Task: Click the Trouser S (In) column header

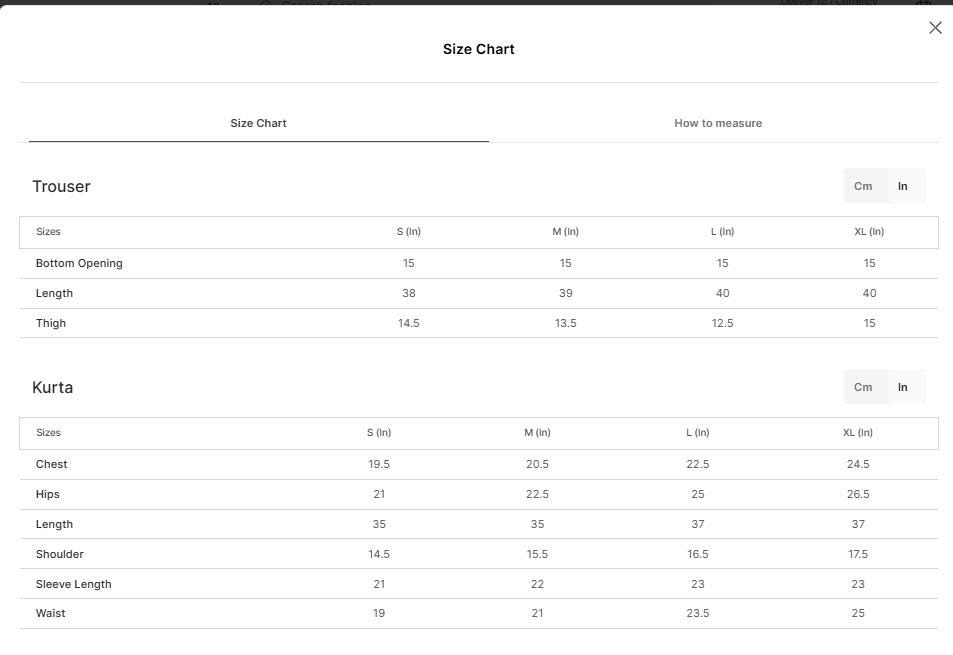Action: coord(408,231)
